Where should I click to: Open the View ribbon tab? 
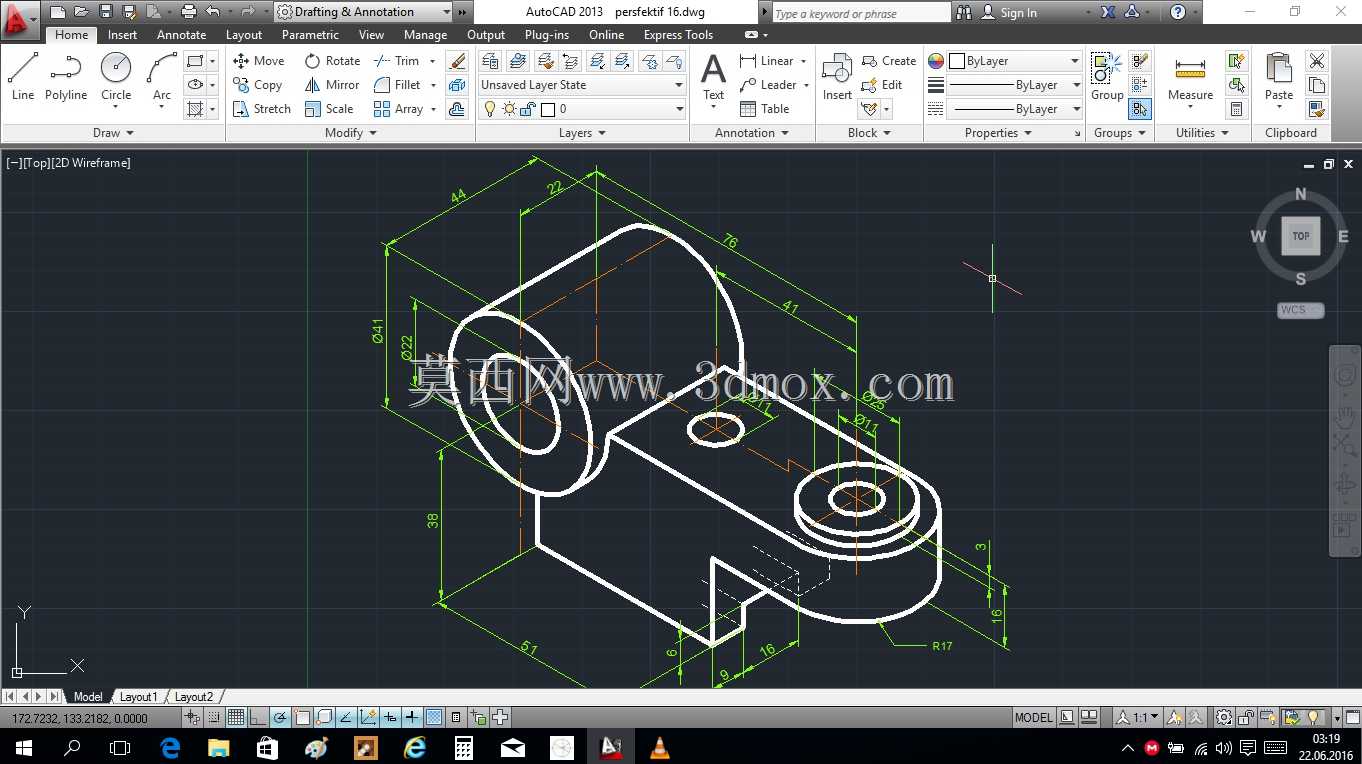371,35
